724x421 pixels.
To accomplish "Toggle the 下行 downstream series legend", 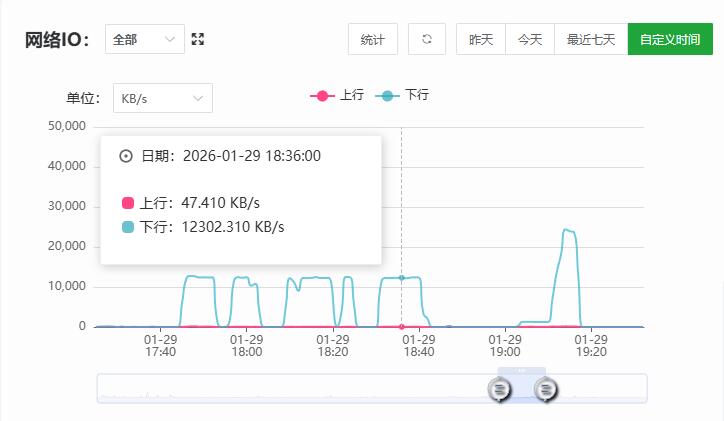I will click(402, 95).
